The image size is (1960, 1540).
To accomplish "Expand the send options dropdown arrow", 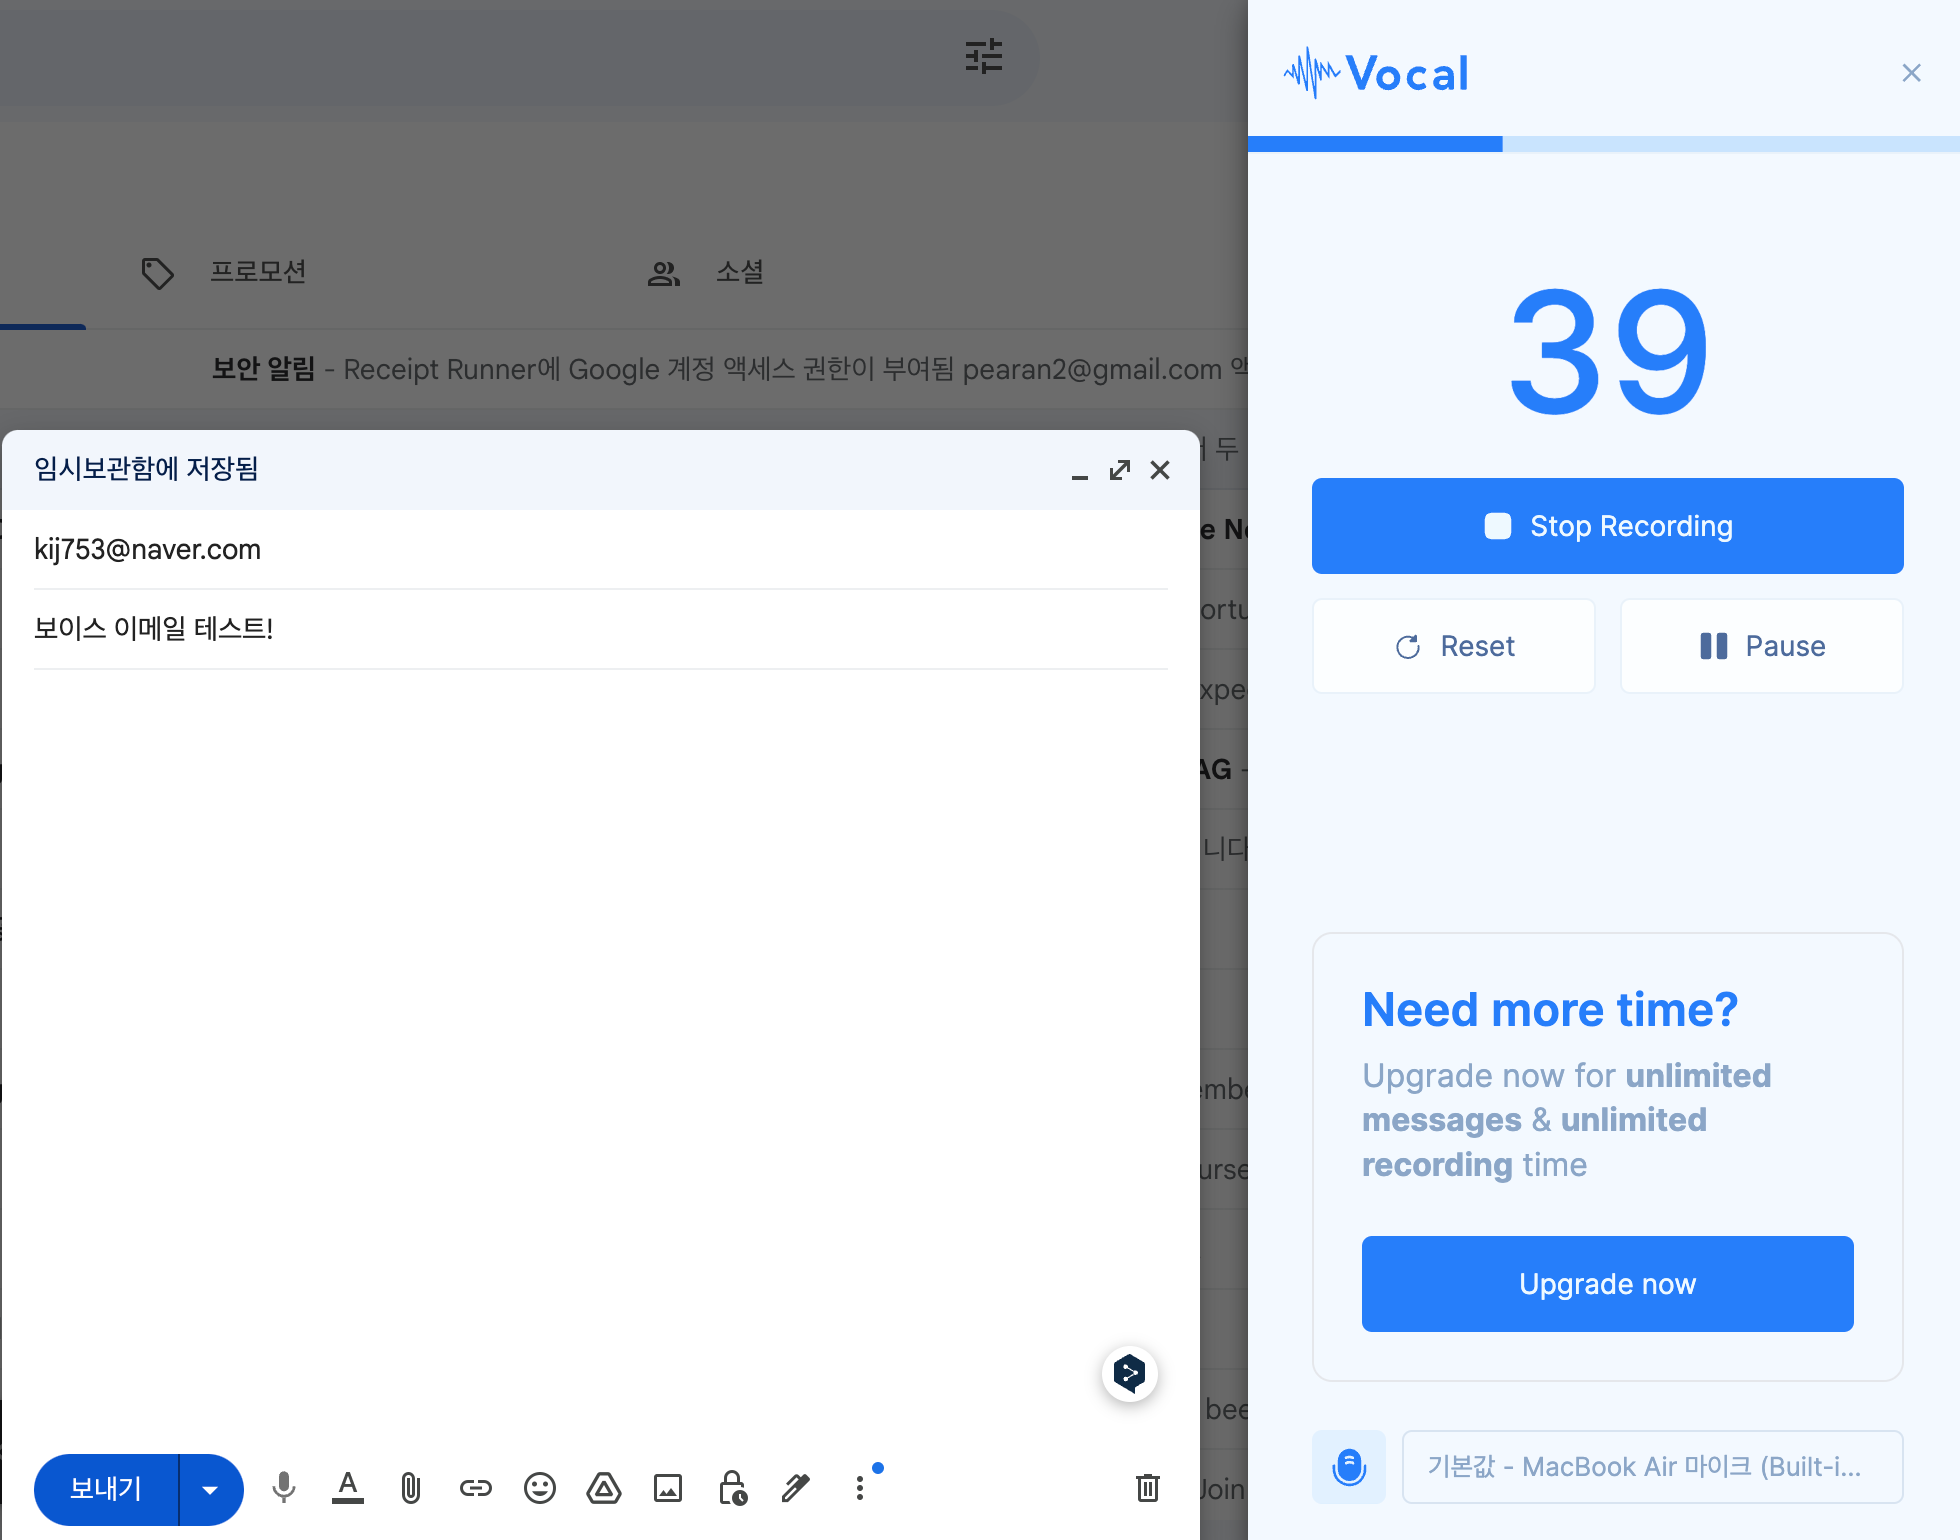I will click(x=210, y=1490).
